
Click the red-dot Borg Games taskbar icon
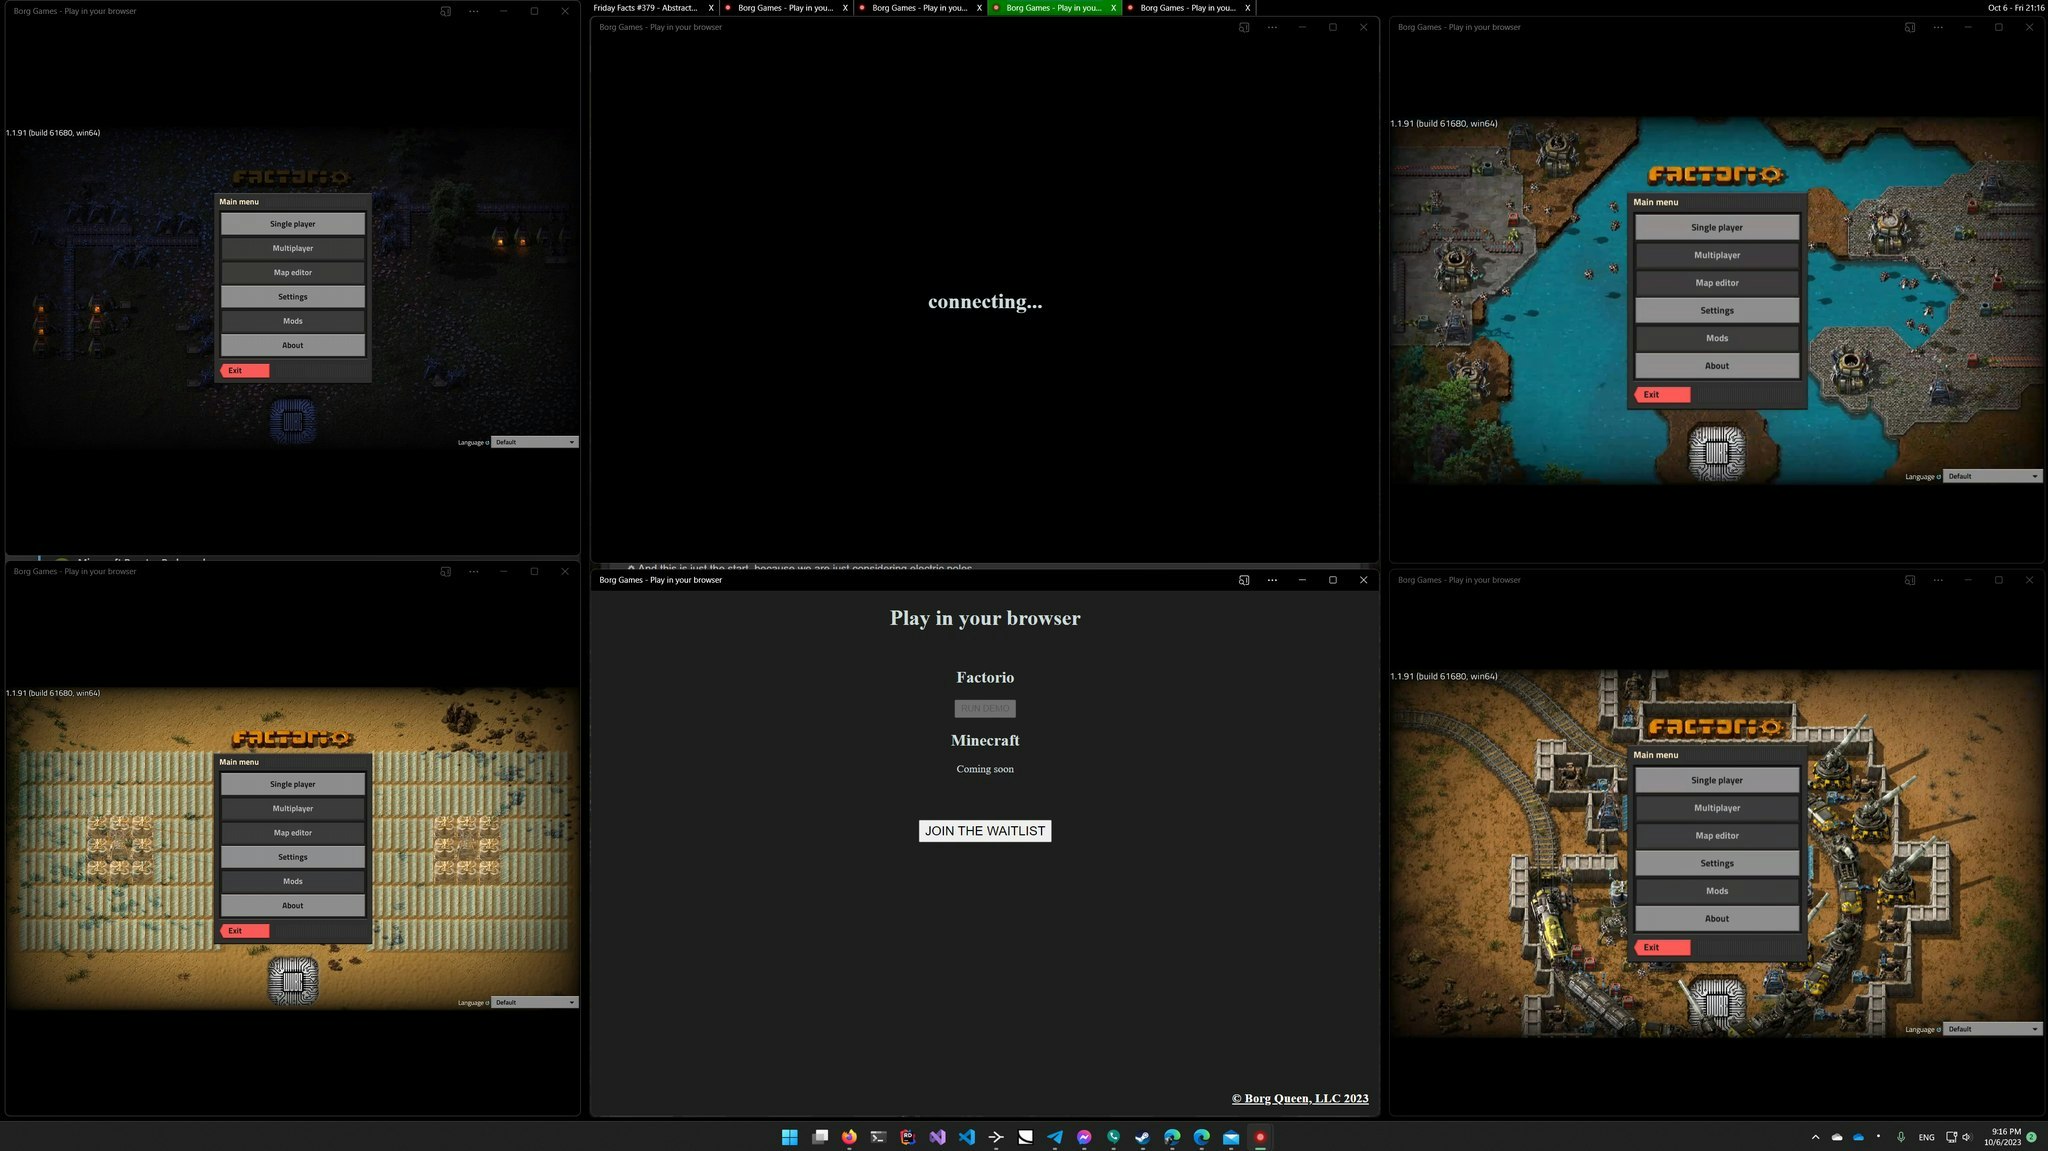point(1260,1137)
